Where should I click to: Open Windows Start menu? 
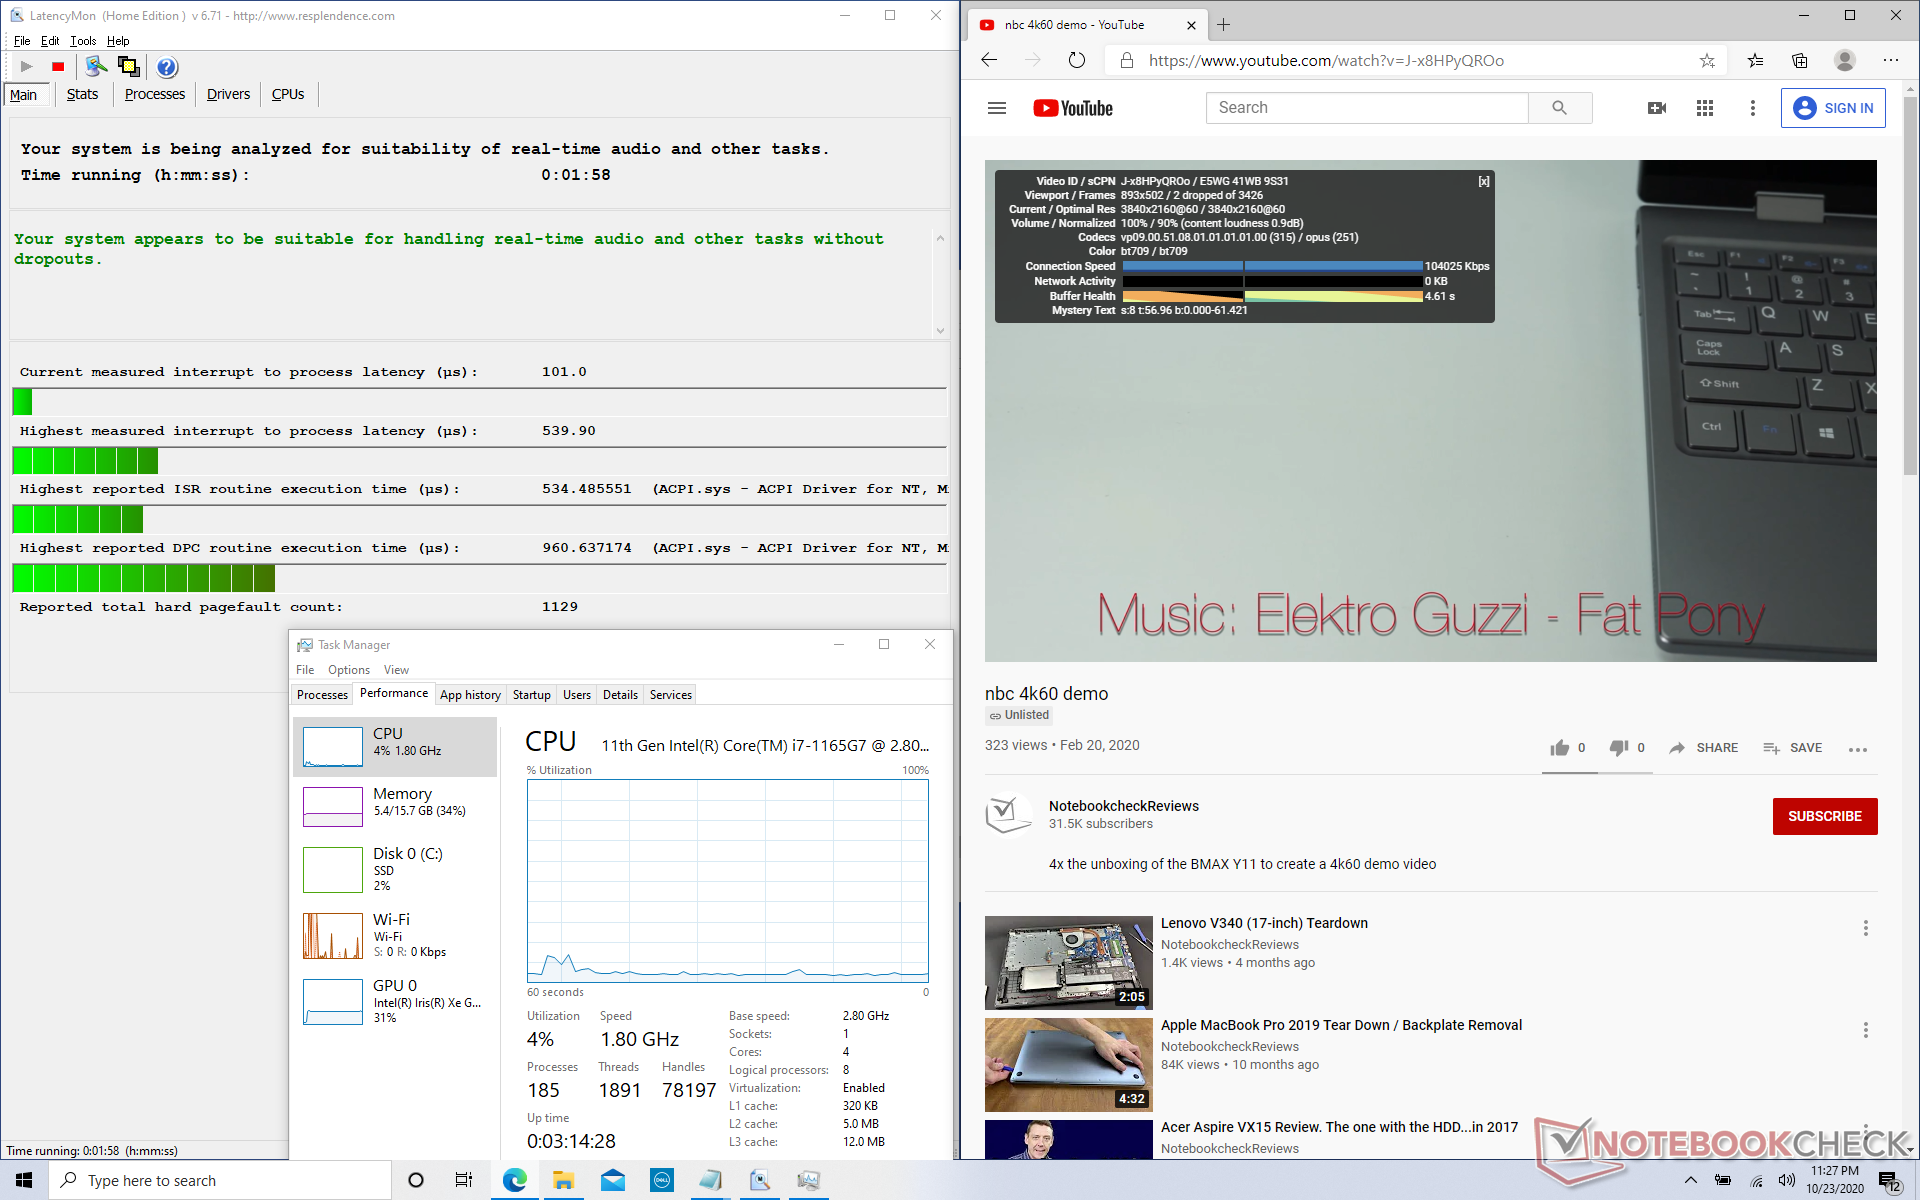[24, 1180]
